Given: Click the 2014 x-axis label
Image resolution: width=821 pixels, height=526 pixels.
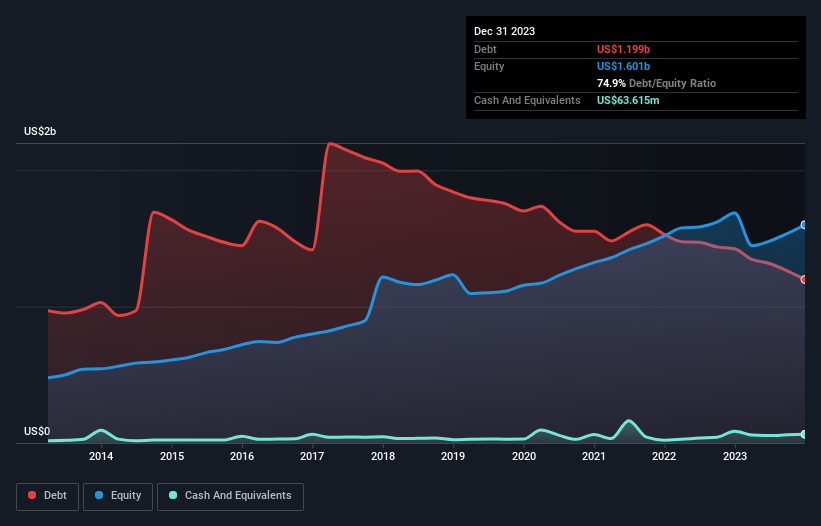Looking at the screenshot, I should point(101,456).
